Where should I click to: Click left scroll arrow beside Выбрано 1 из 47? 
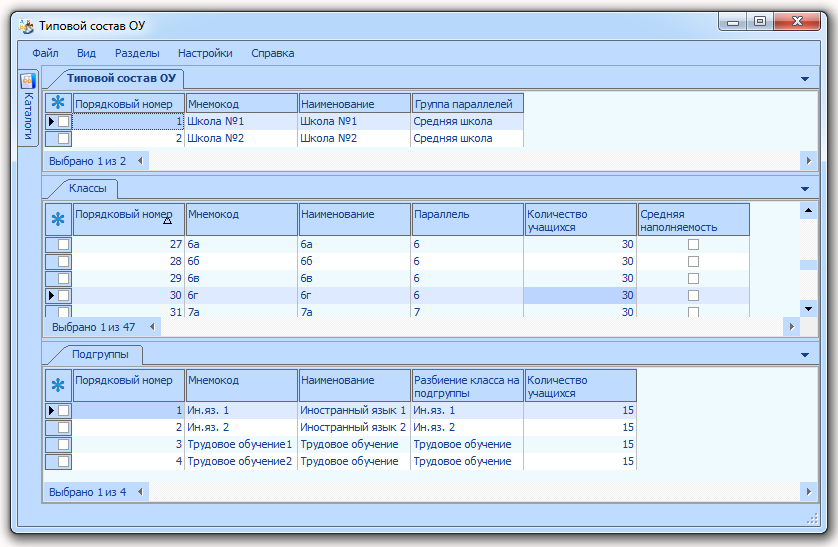[x=152, y=327]
